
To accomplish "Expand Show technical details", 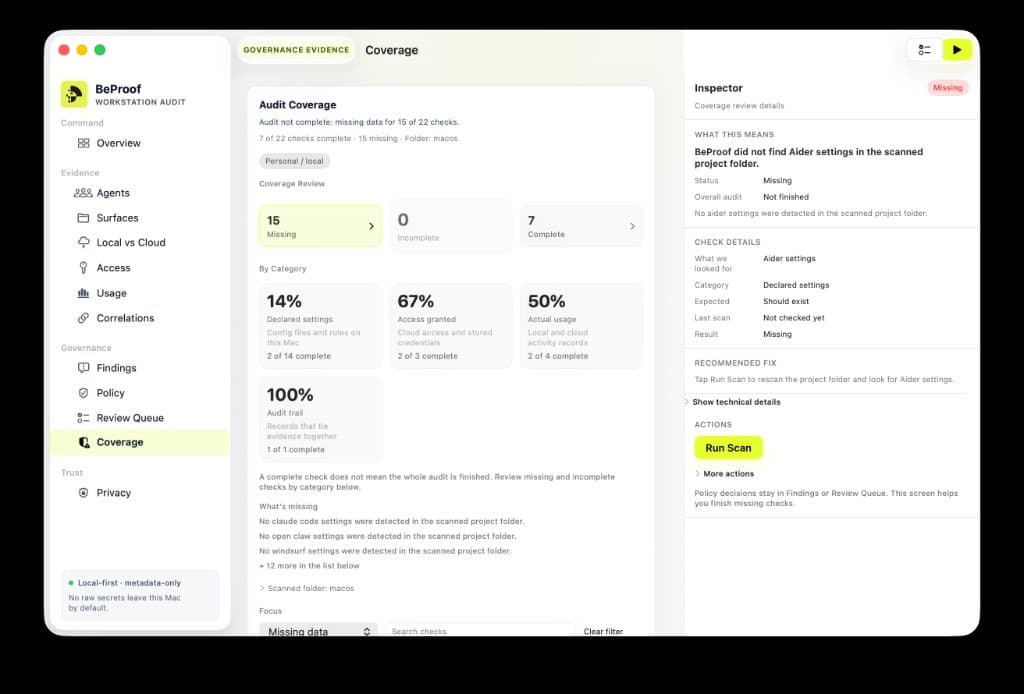I will pyautogui.click(x=732, y=402).
